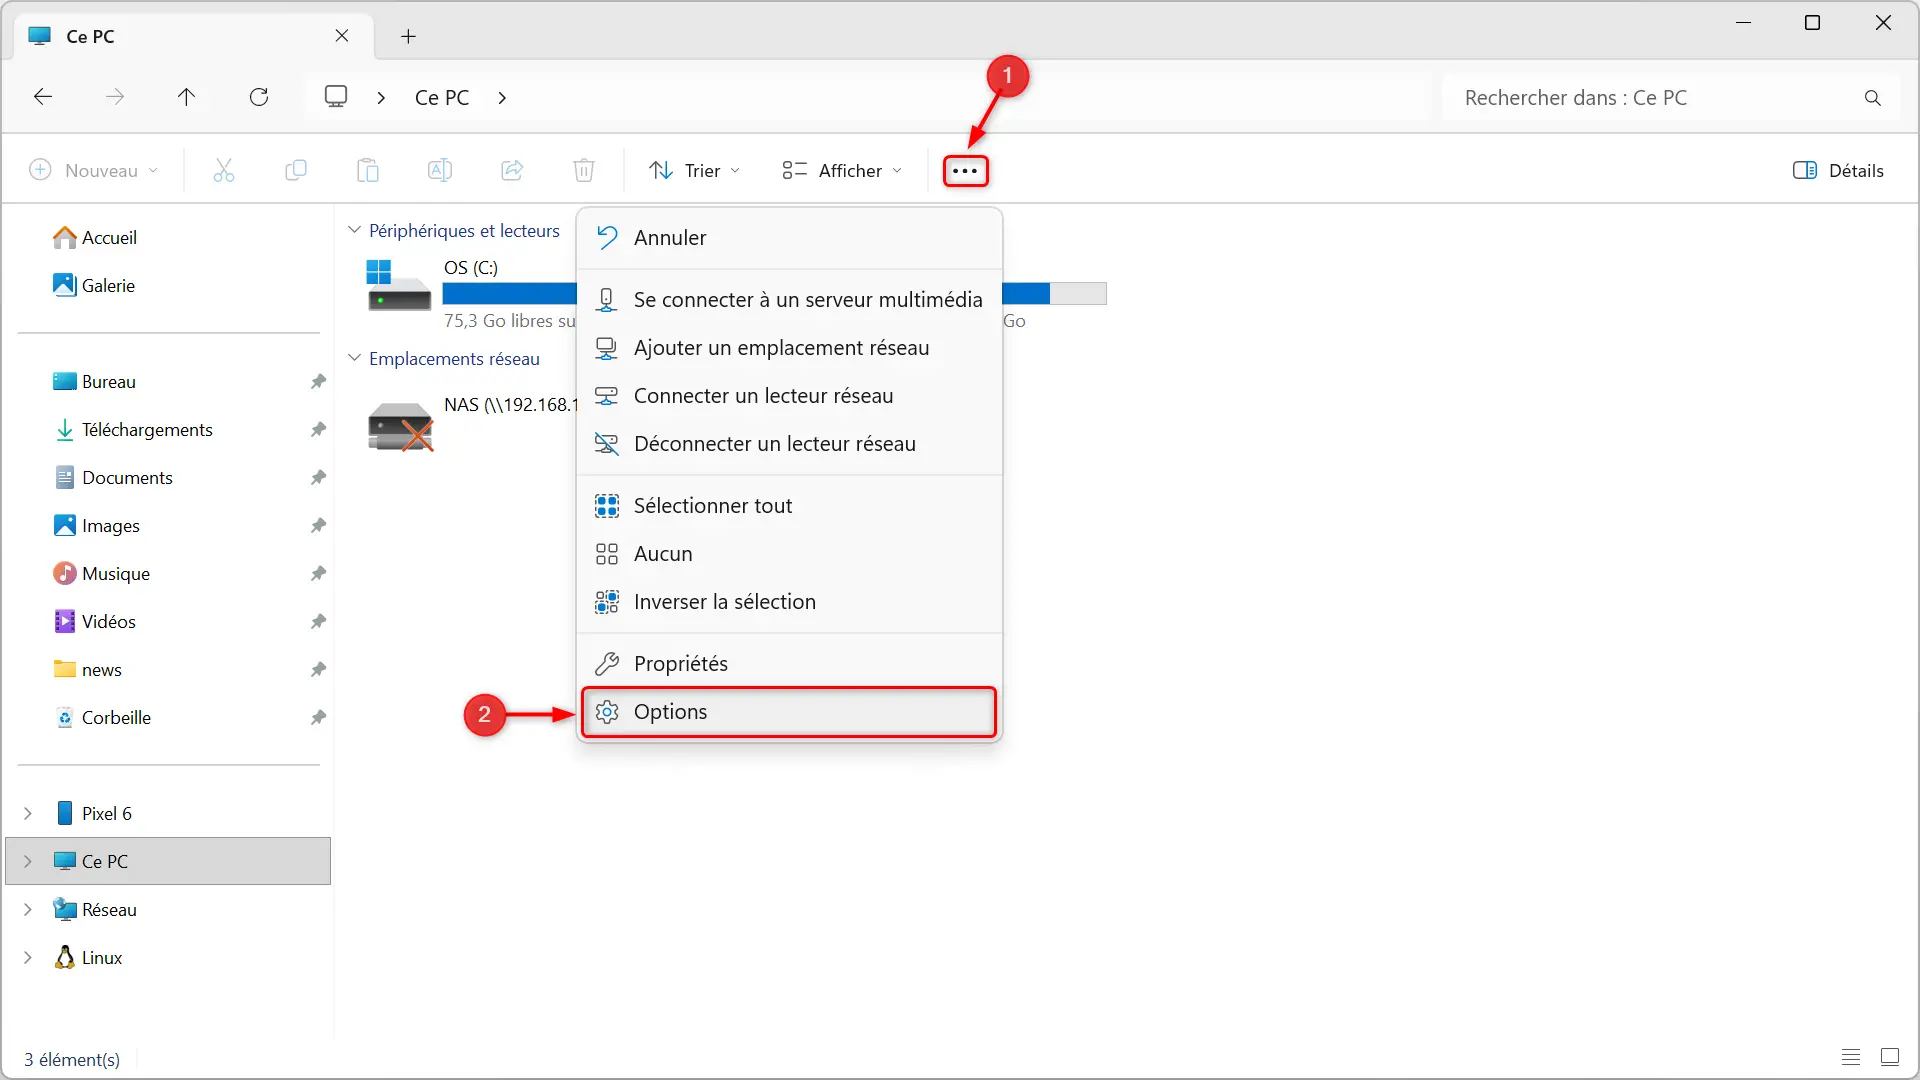Open Propriétés from the menu
1920x1080 pixels.
(790, 664)
